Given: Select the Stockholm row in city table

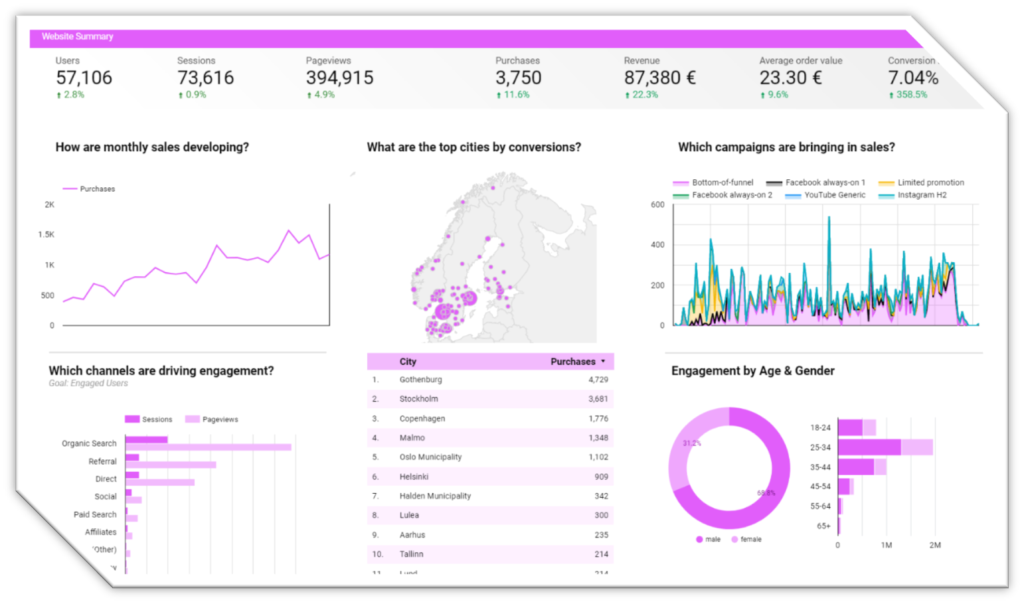Looking at the screenshot, I should pyautogui.click(x=490, y=399).
